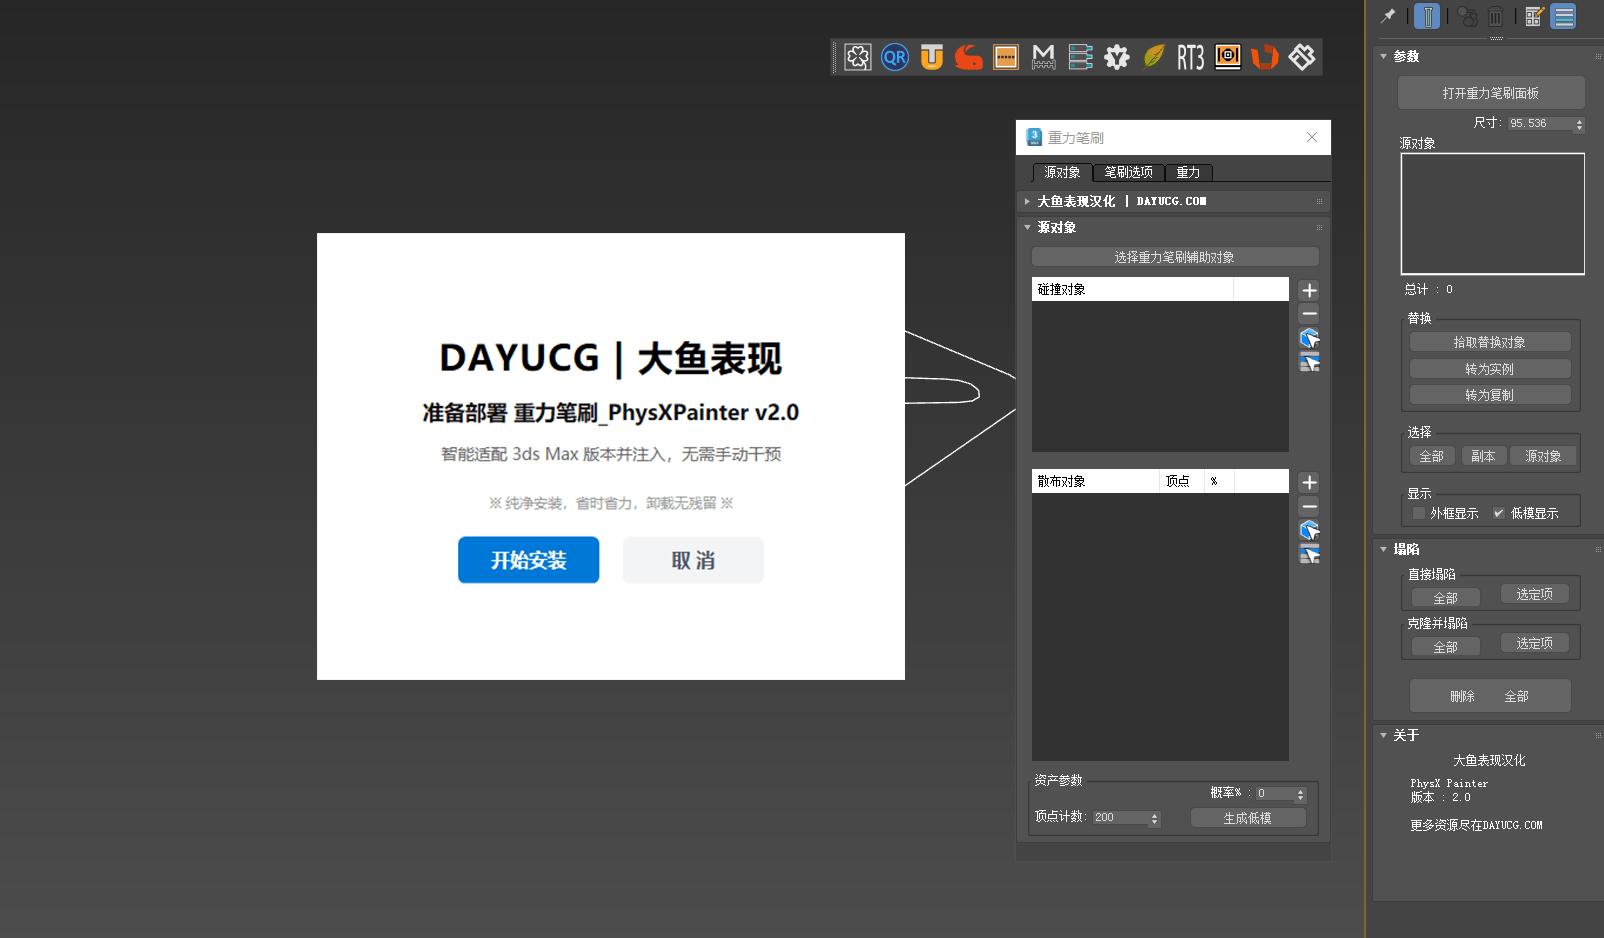1604x938 pixels.
Task: Select 全部 in the 选择 group
Action: point(1432,456)
